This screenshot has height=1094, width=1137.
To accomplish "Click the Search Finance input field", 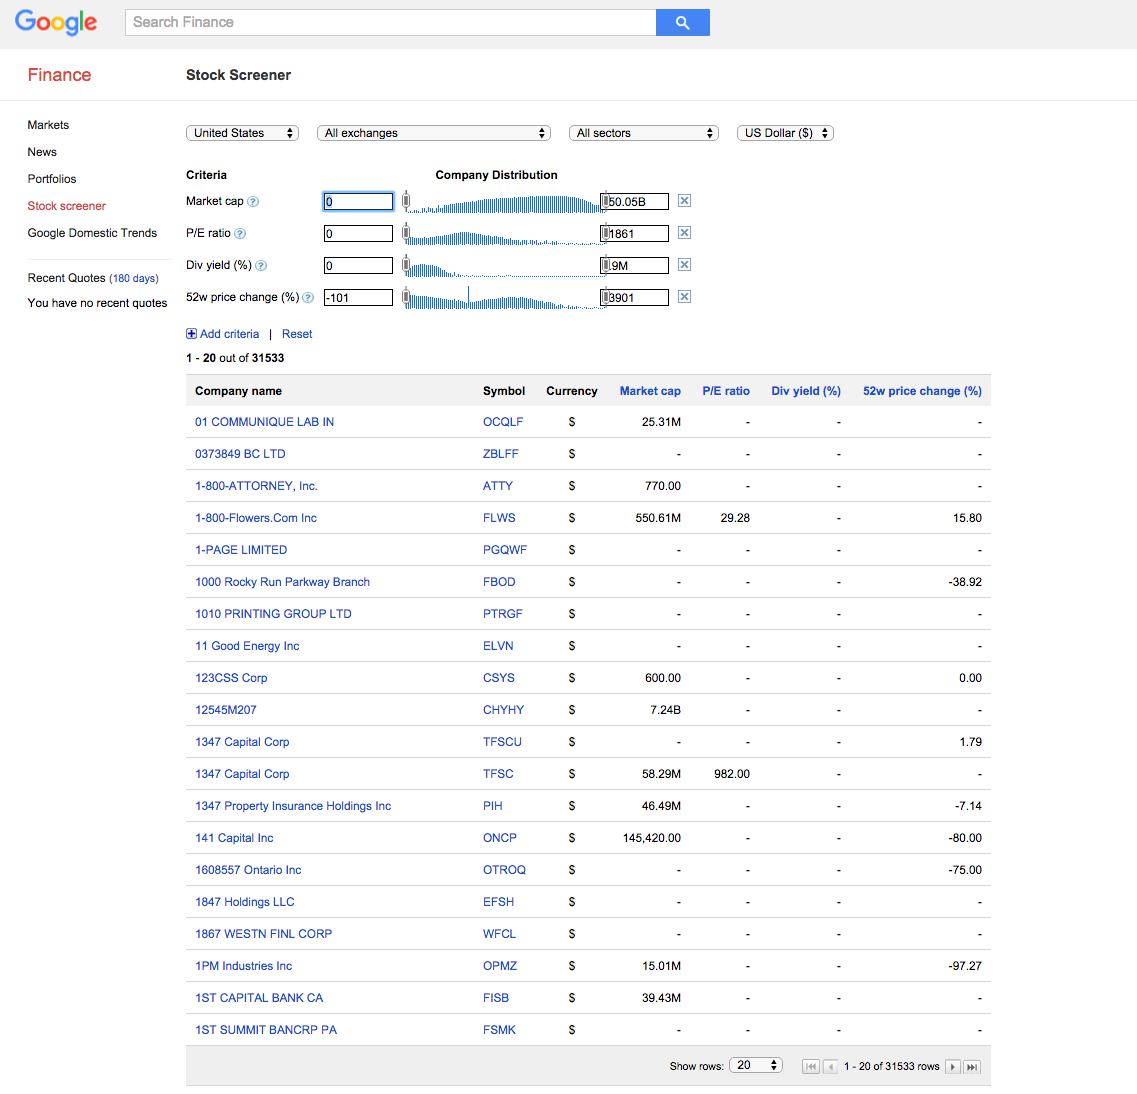I will point(391,22).
